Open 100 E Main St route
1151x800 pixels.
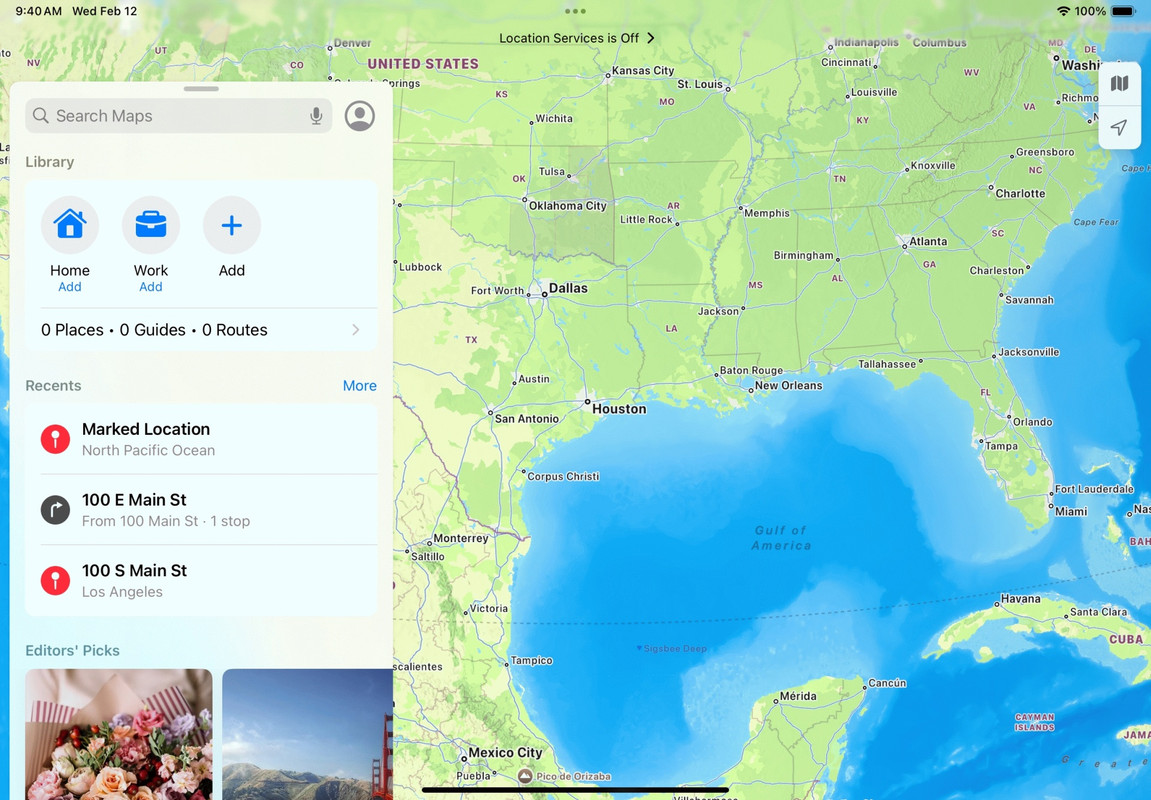[x=201, y=509]
